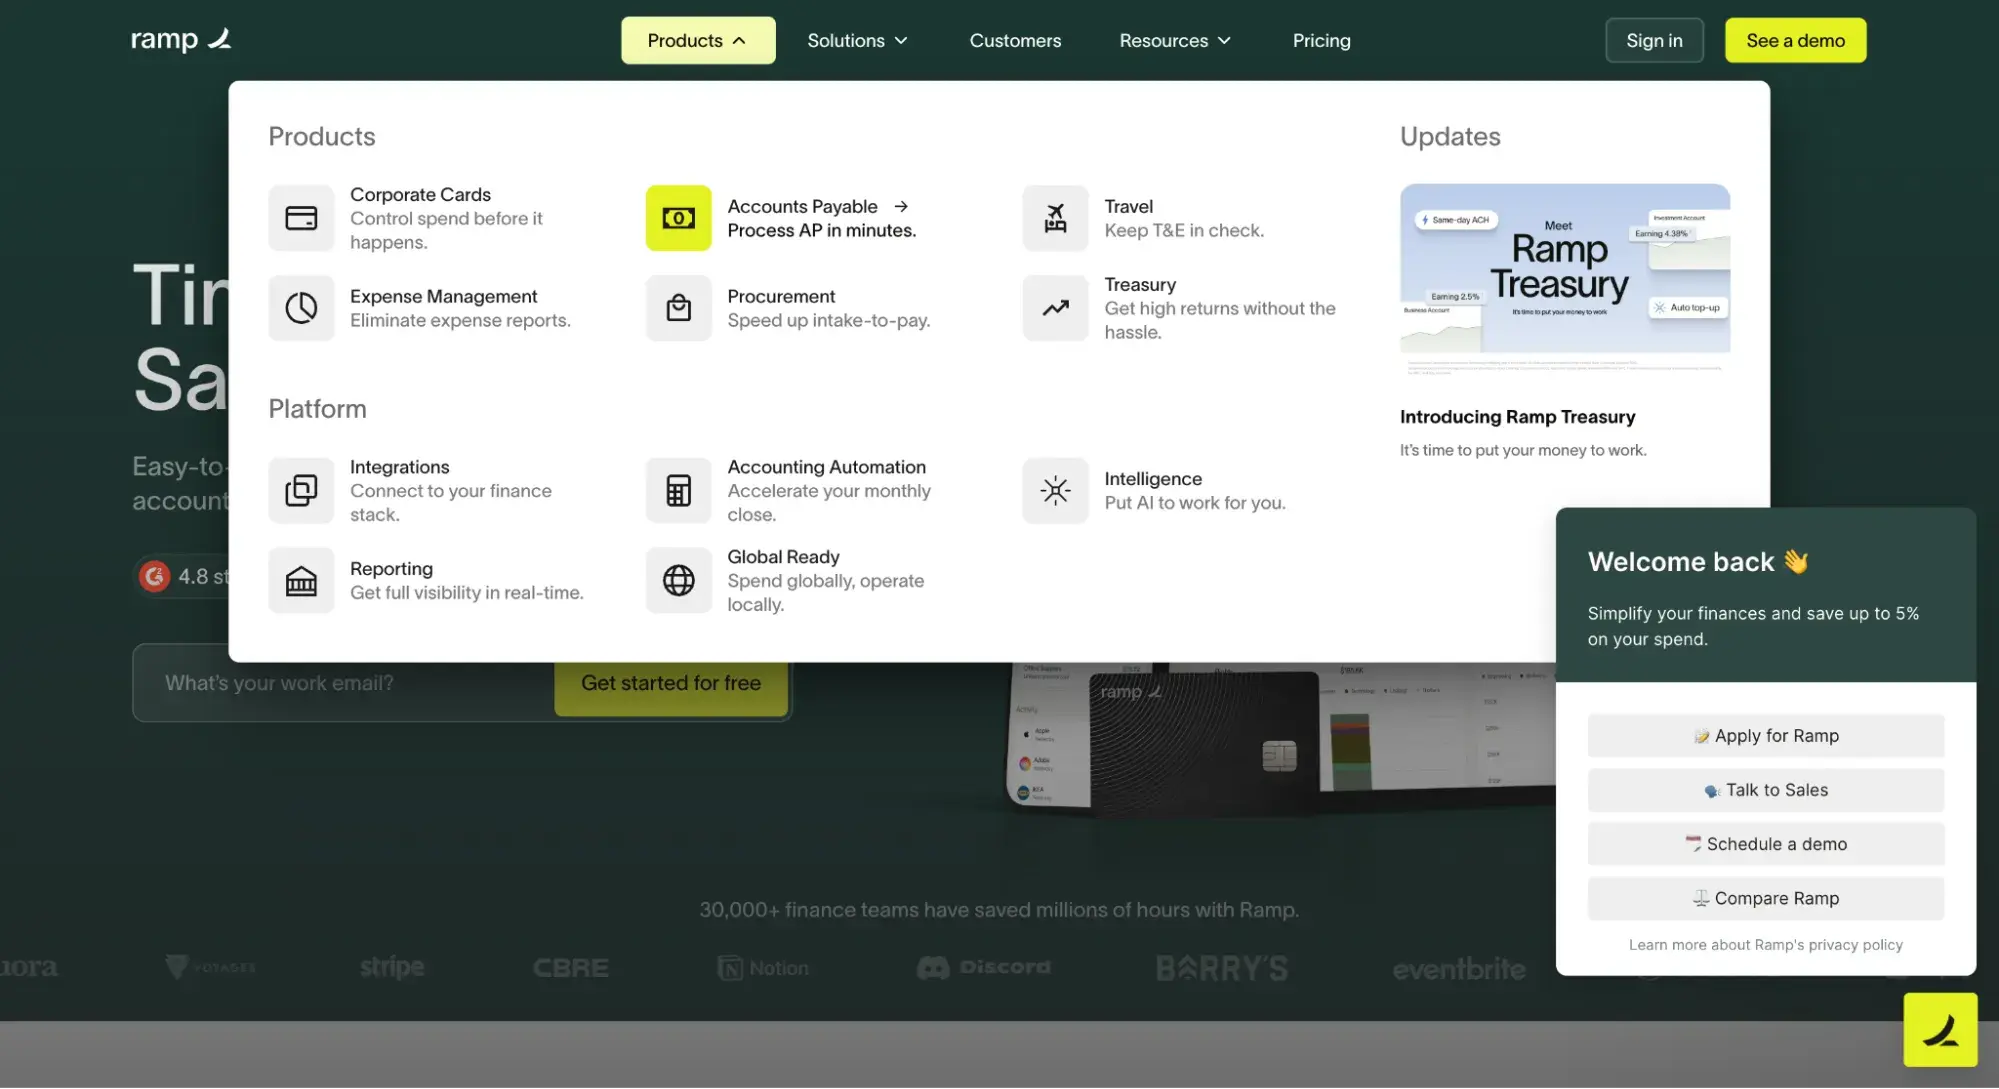The height and width of the screenshot is (1089, 1999).
Task: Click the Discord customer logo
Action: click(x=984, y=967)
